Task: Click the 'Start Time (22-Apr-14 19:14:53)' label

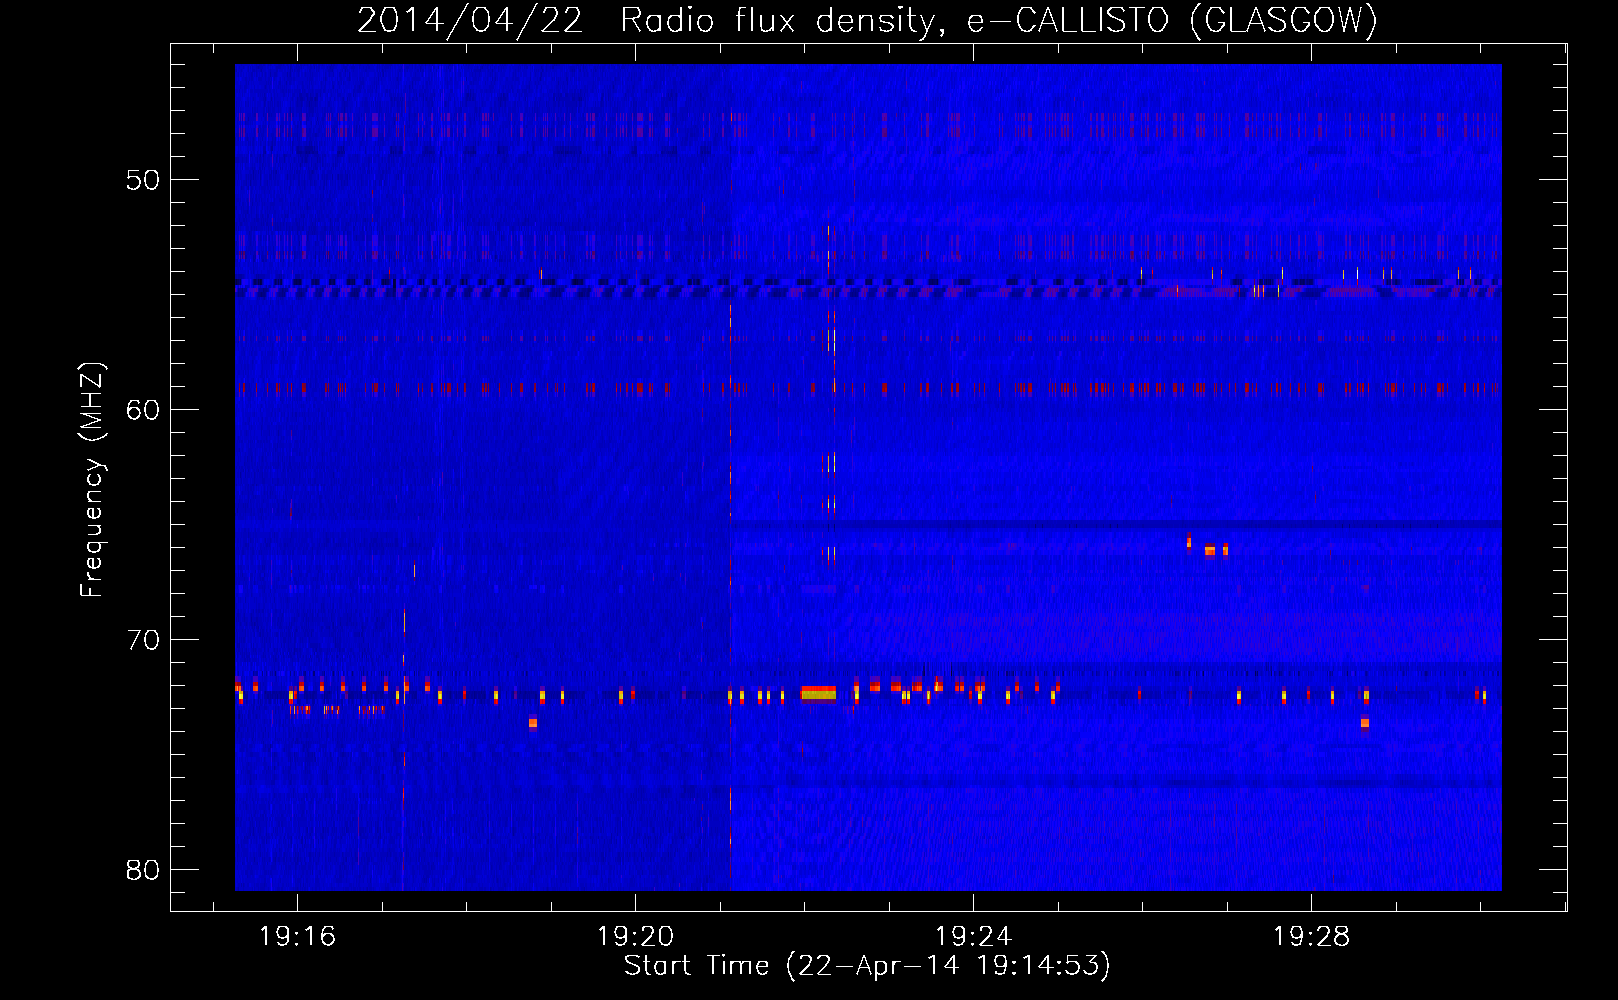Action: click(867, 966)
